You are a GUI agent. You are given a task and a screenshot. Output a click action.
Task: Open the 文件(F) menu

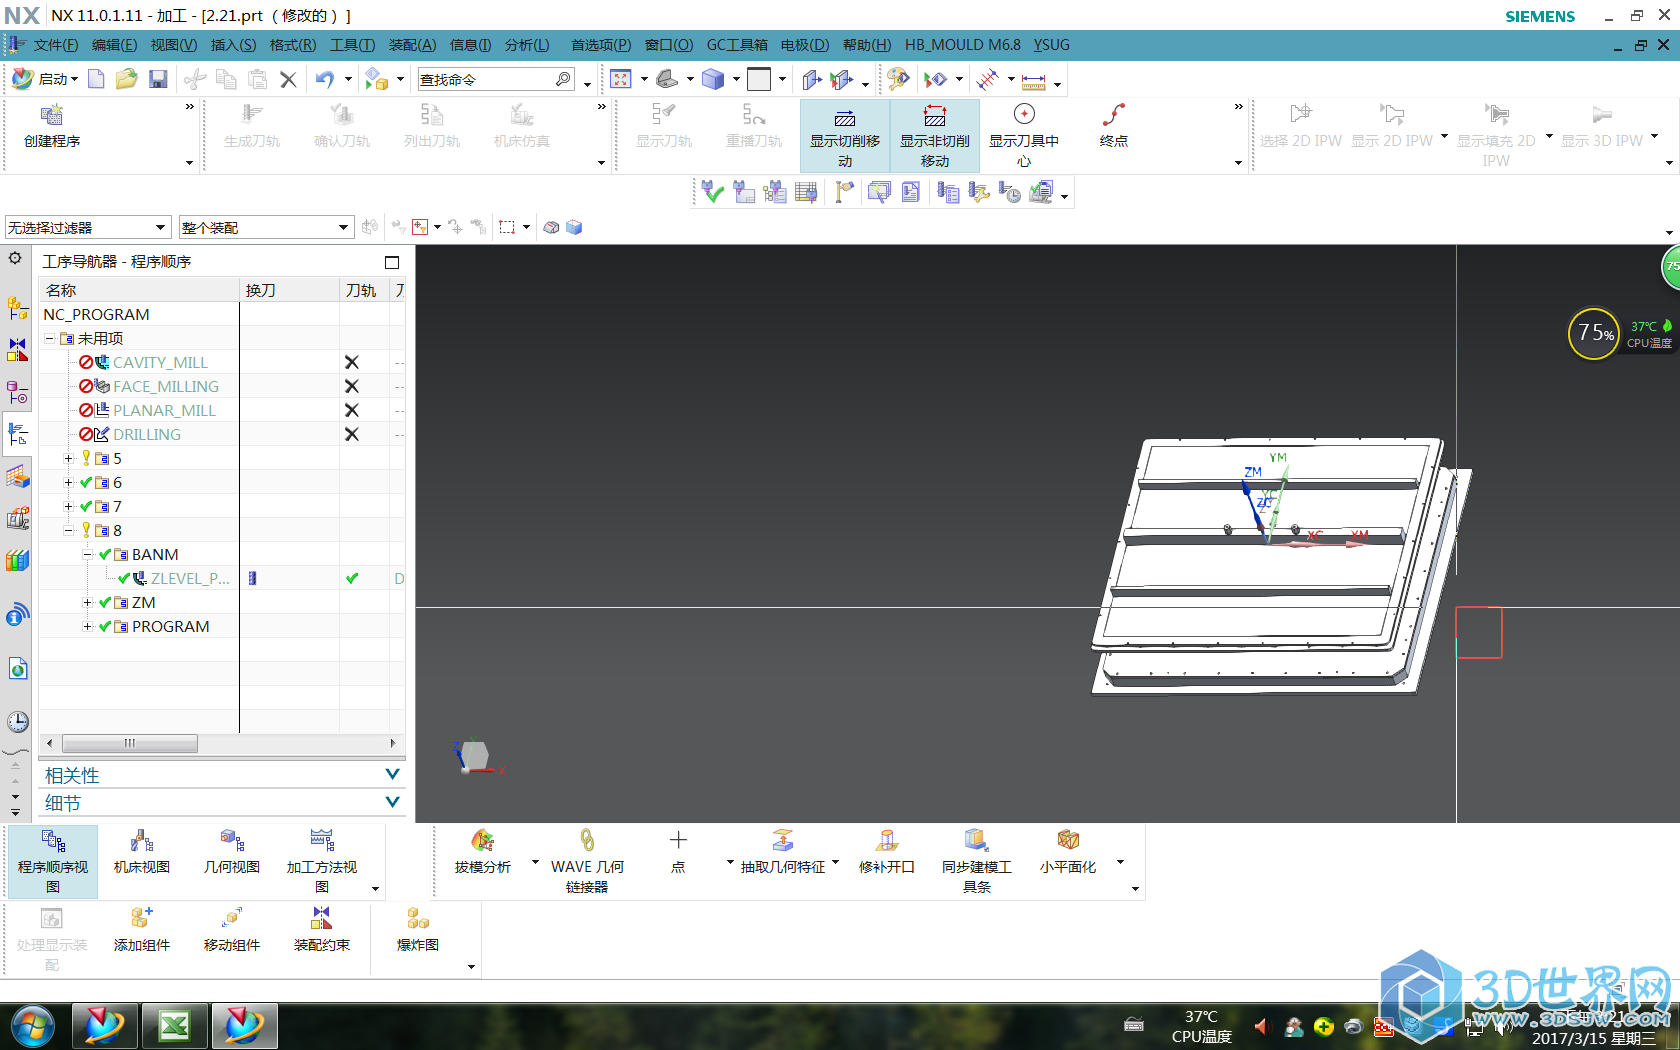tap(55, 45)
